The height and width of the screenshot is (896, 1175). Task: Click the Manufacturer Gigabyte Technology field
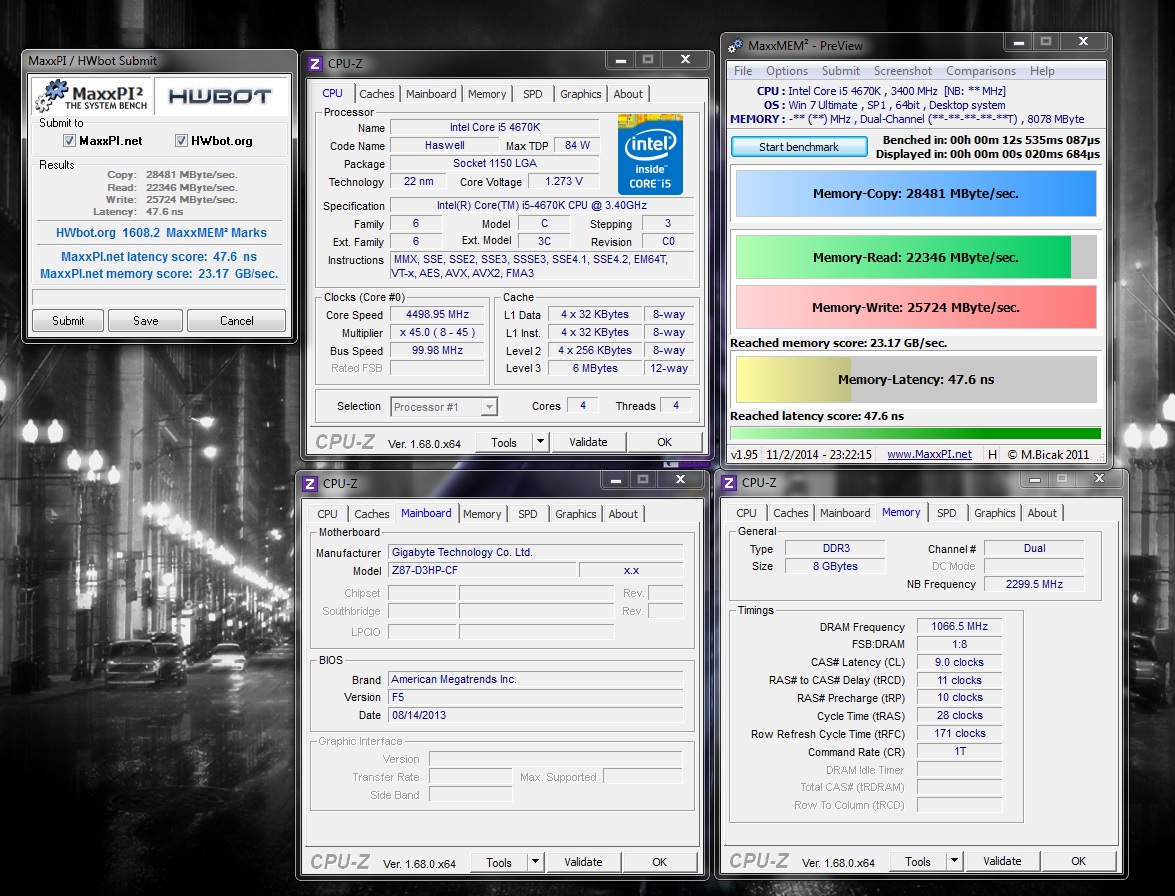pyautogui.click(x=536, y=552)
